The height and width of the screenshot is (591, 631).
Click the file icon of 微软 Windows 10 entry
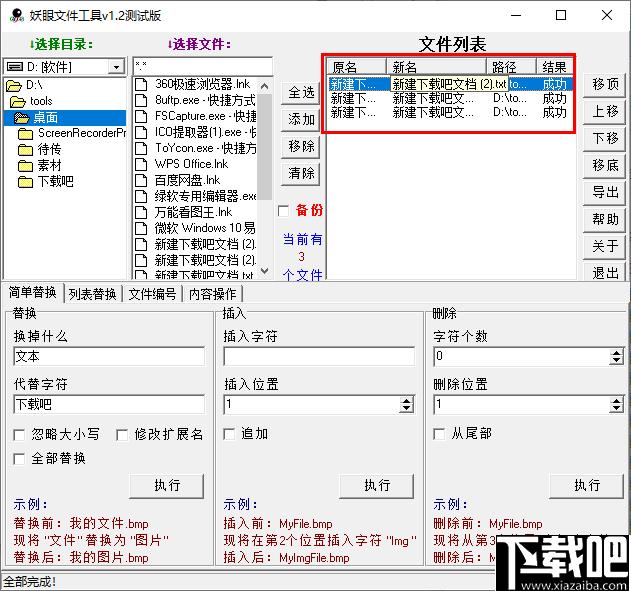pyautogui.click(x=141, y=228)
